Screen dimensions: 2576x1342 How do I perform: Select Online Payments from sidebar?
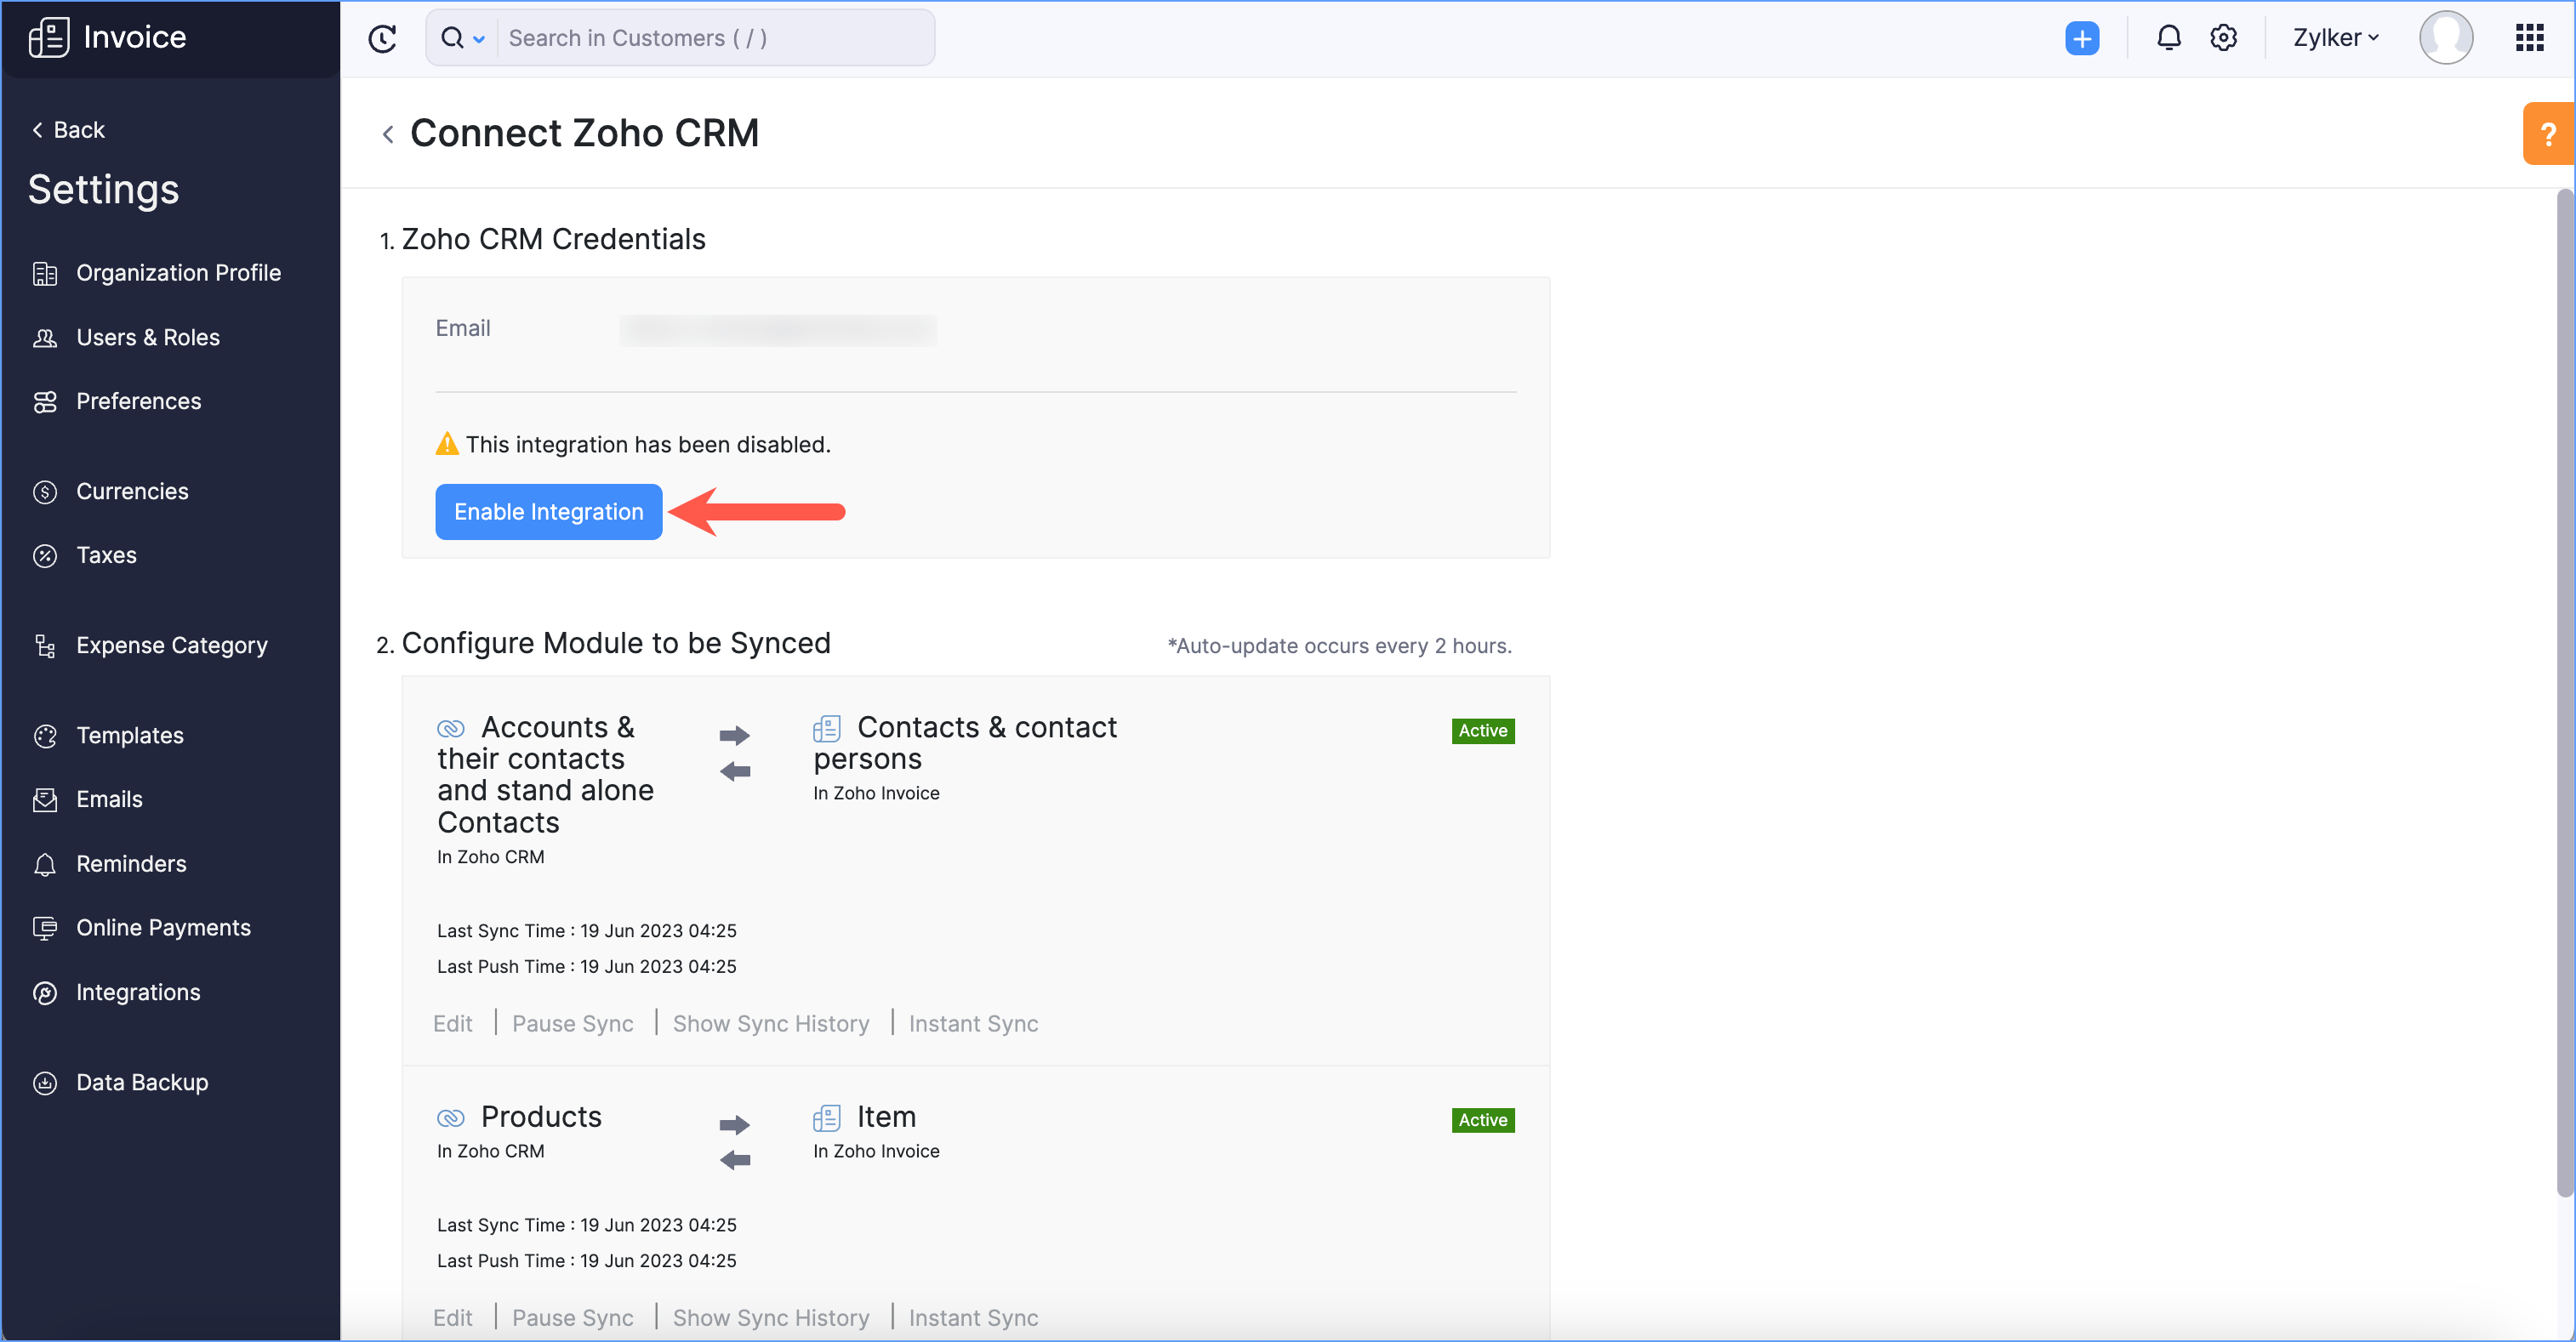click(163, 927)
